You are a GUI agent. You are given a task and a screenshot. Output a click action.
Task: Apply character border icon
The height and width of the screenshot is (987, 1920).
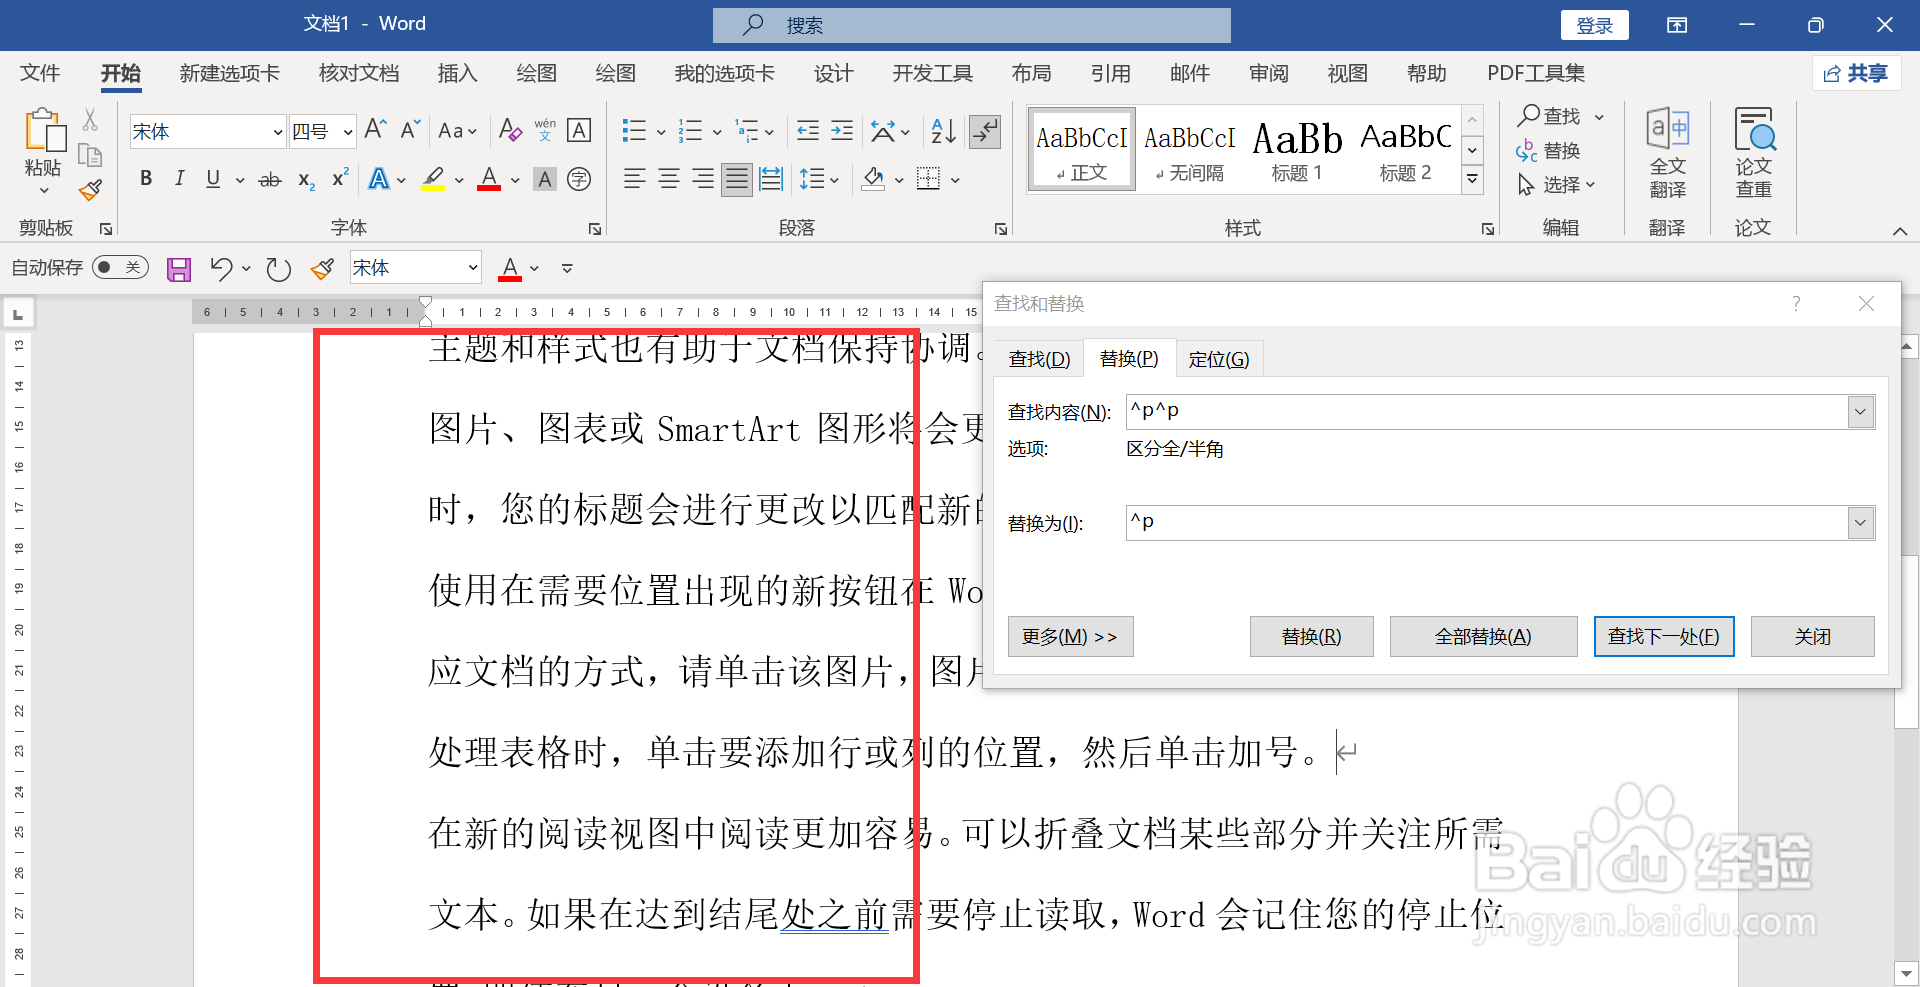click(579, 130)
